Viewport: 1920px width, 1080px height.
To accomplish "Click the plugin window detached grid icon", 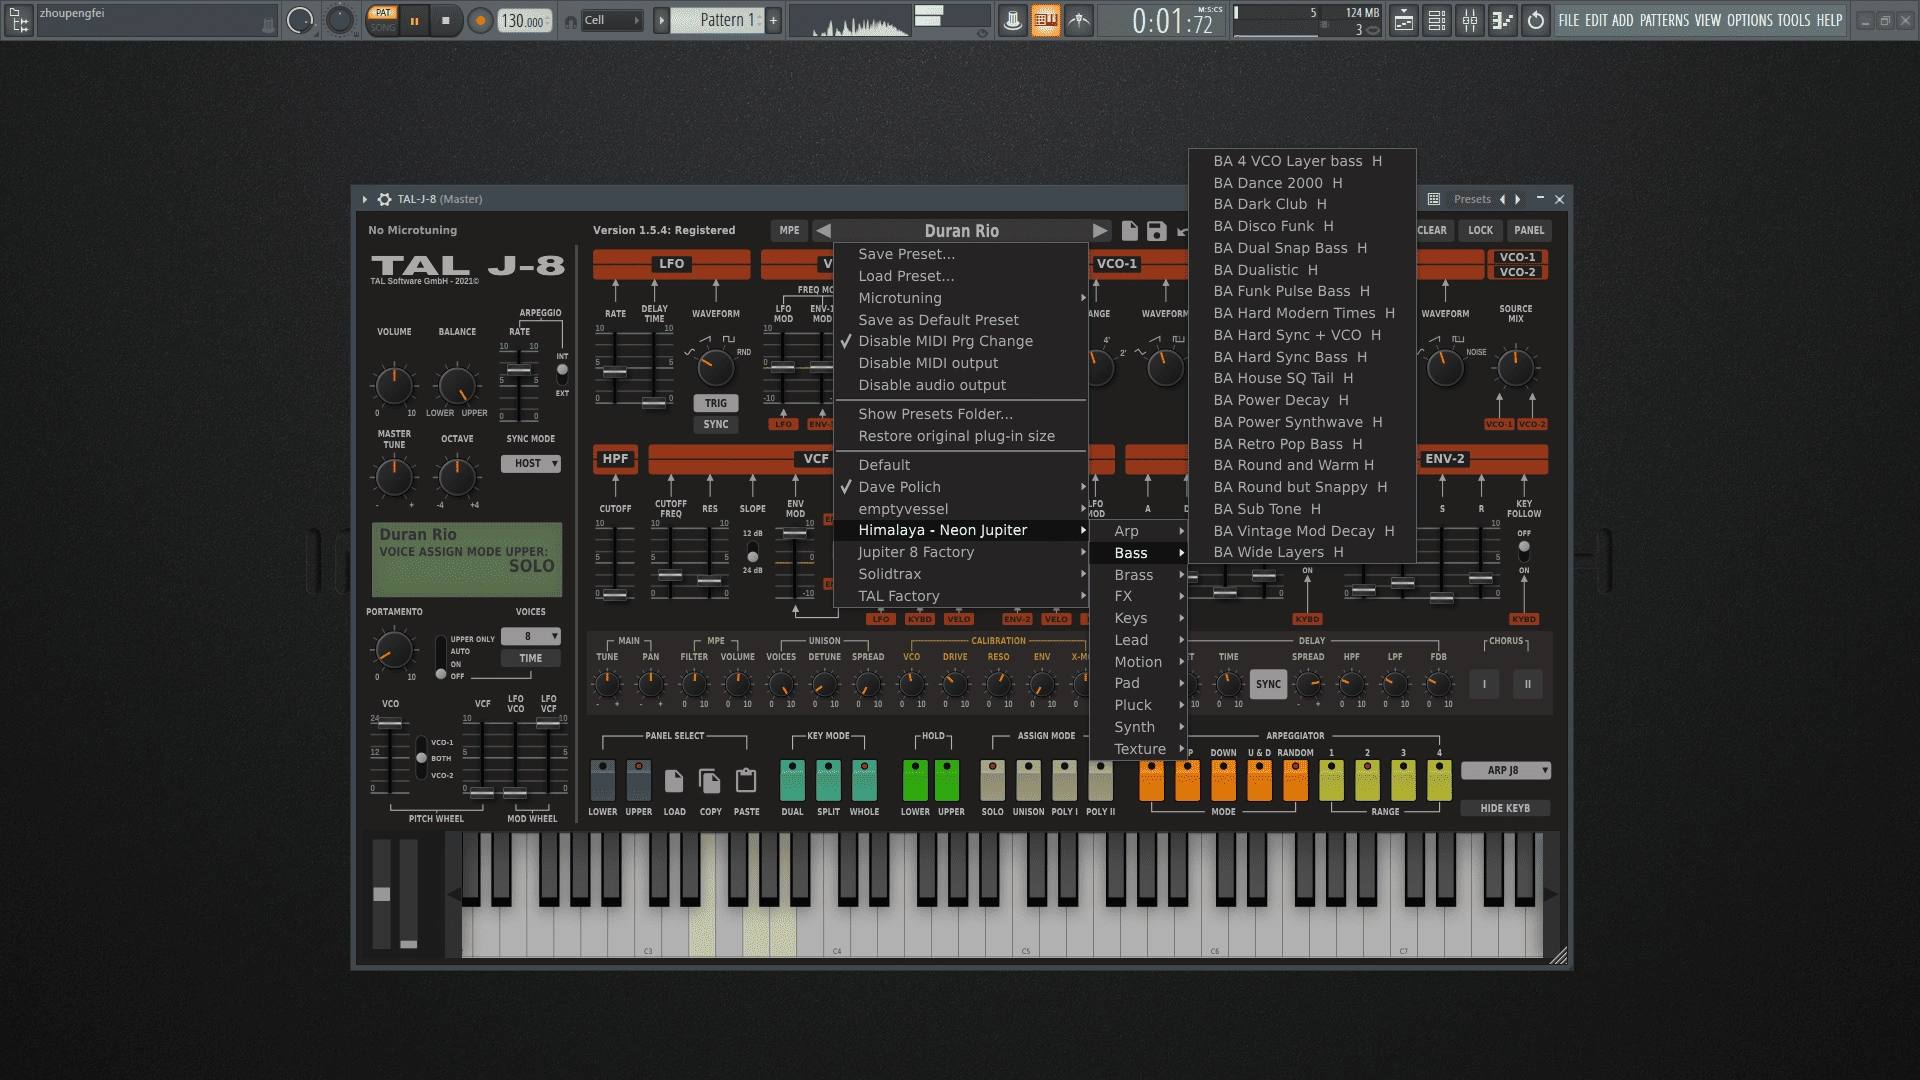I will pos(1433,199).
